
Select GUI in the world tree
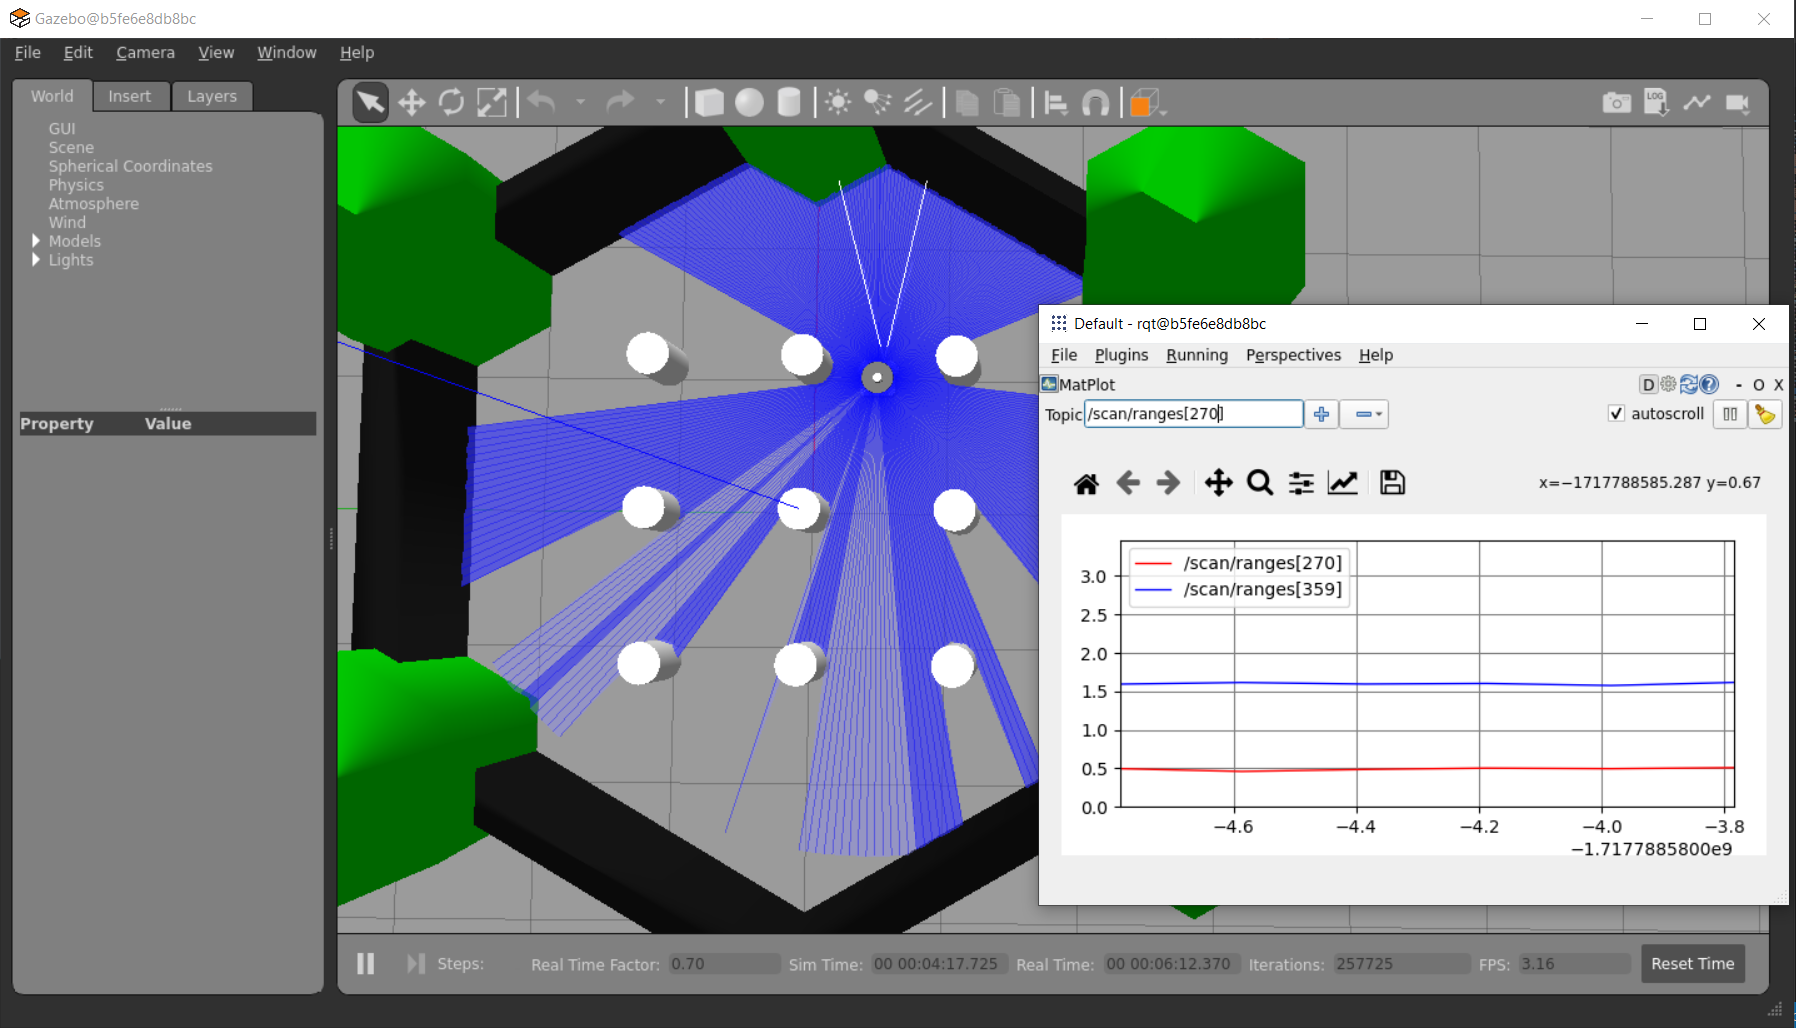click(62, 129)
